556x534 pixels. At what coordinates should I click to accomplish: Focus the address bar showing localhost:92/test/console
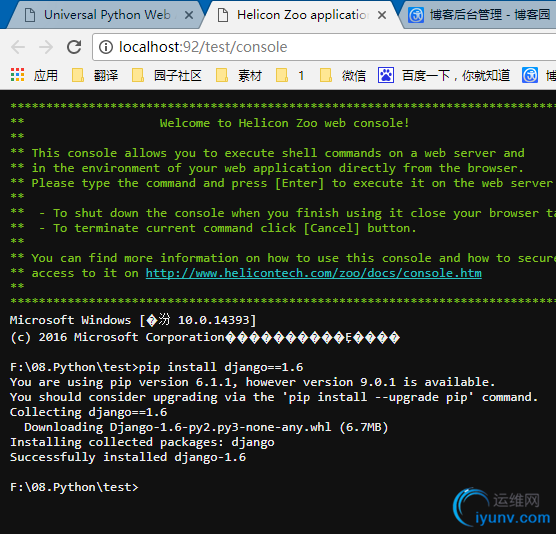(x=324, y=47)
